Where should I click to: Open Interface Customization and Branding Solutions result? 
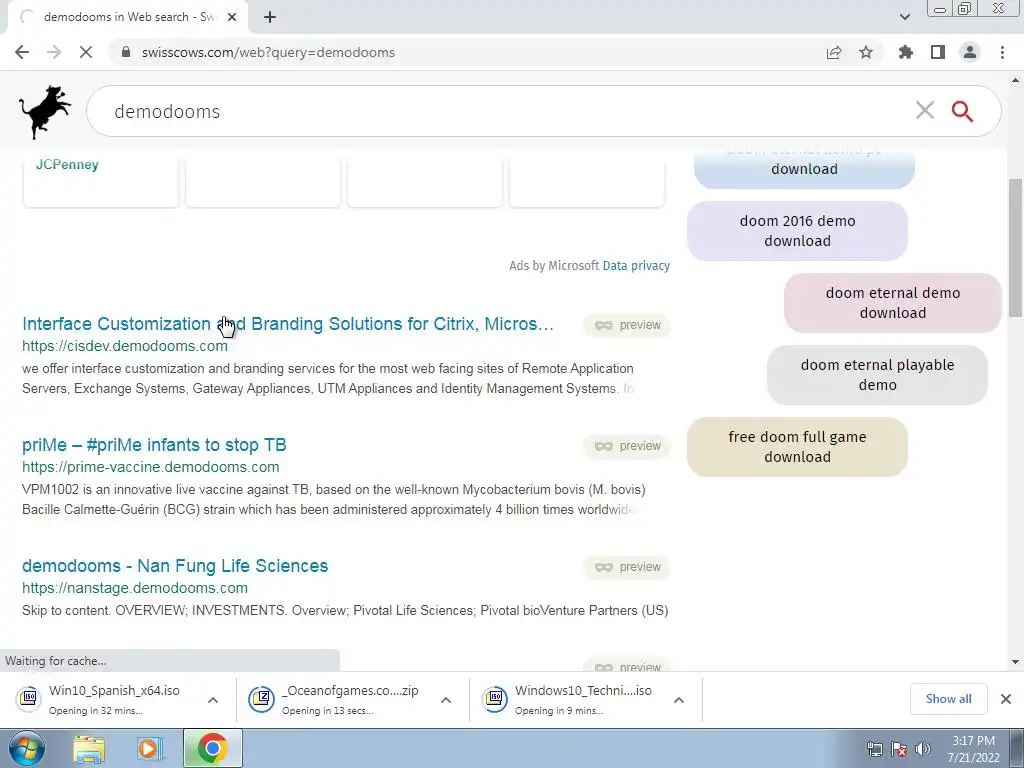click(288, 324)
